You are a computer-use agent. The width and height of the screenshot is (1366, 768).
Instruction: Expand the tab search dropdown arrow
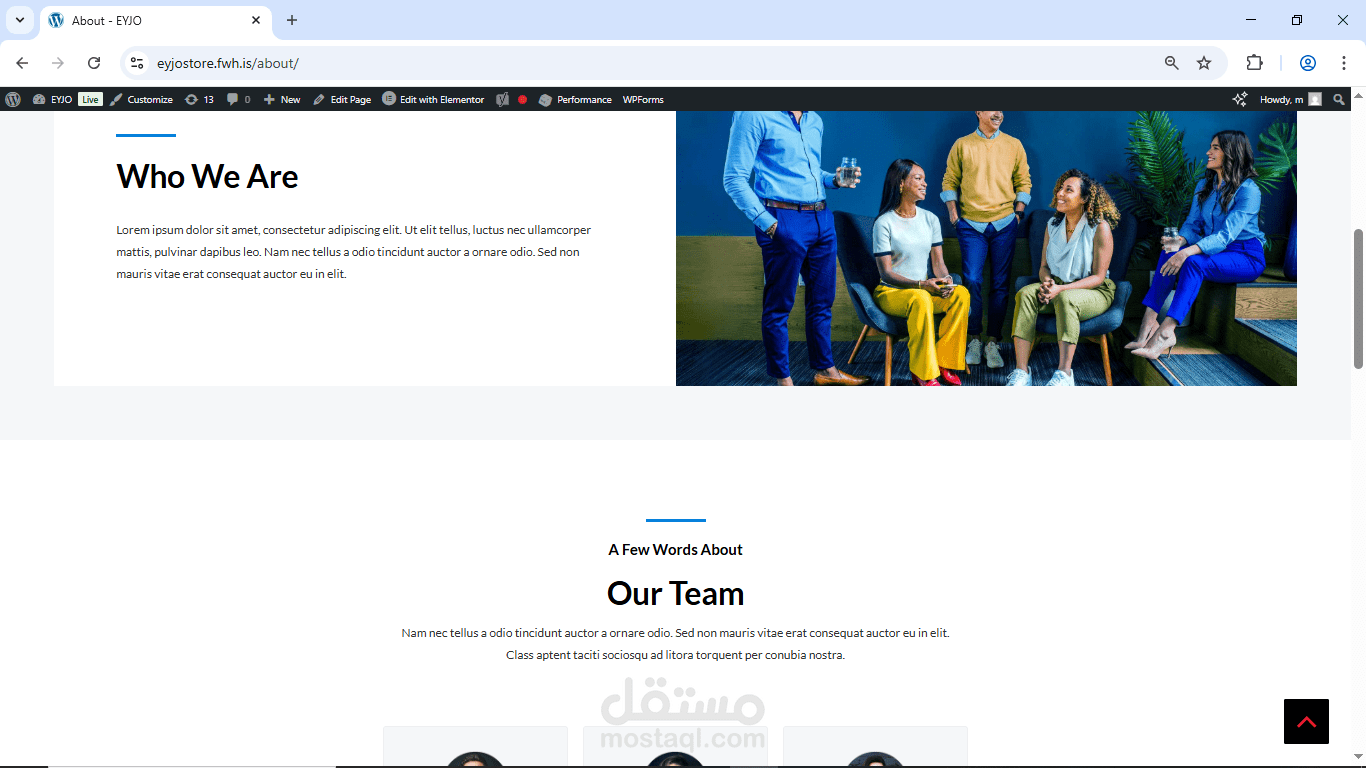click(x=19, y=20)
